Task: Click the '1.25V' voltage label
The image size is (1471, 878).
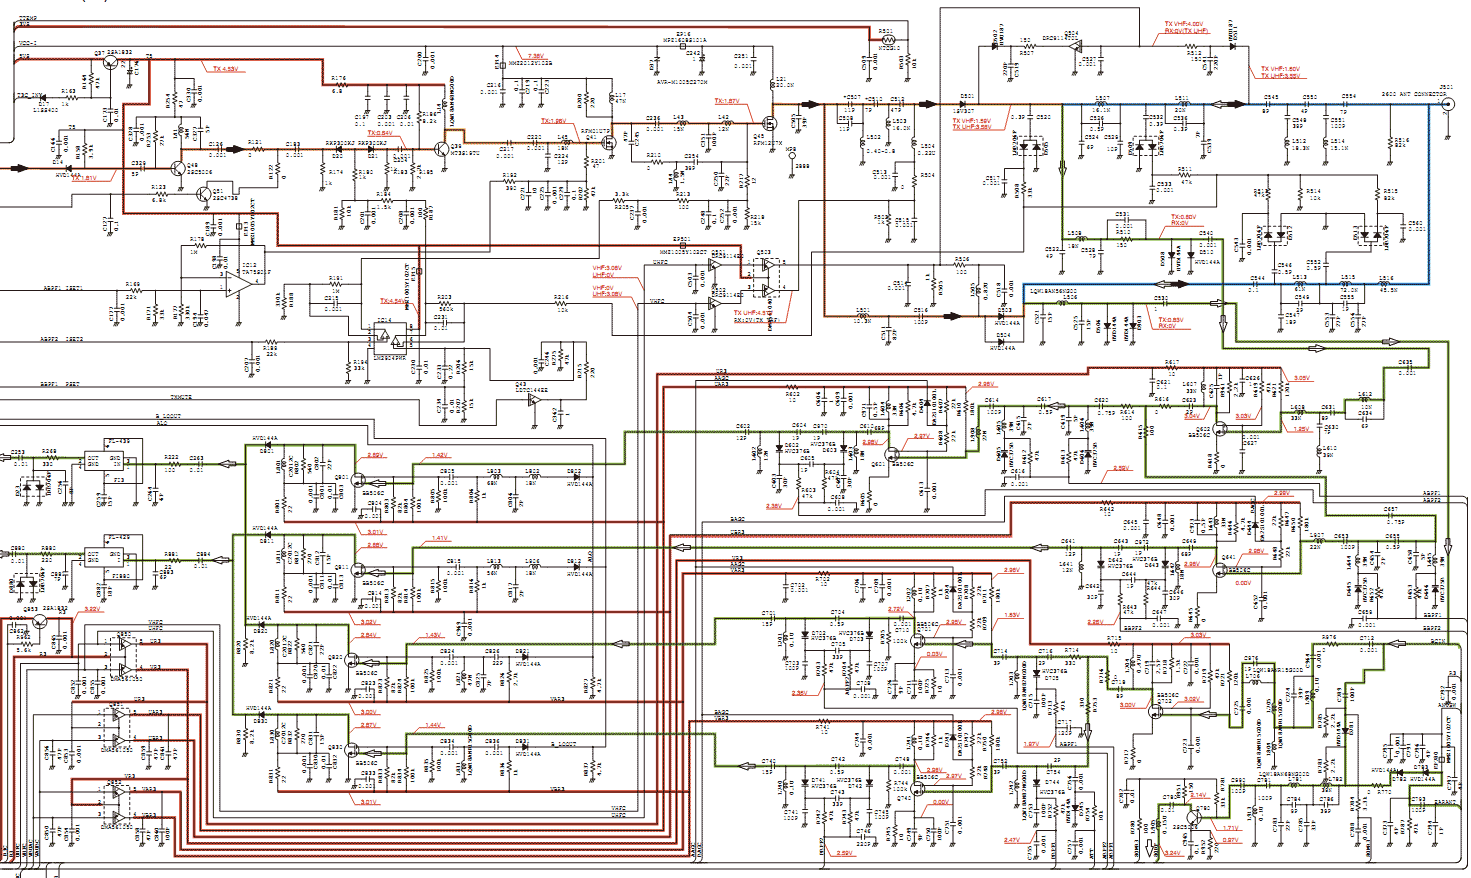Action: click(1300, 429)
